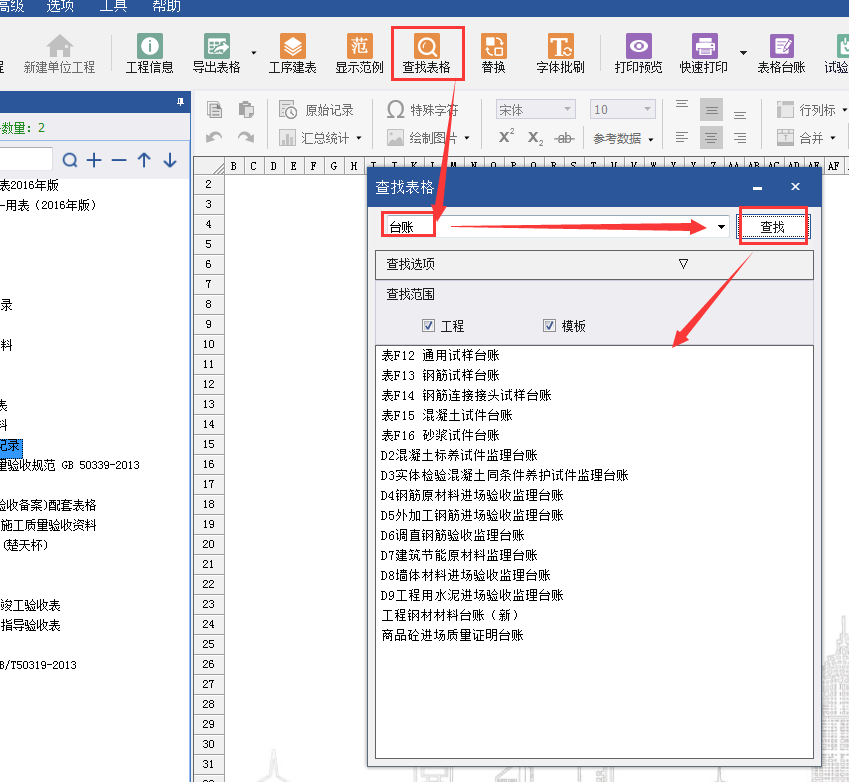Open the font name dropdown showing 宋体
Screen dimensions: 849x782
tap(568, 110)
